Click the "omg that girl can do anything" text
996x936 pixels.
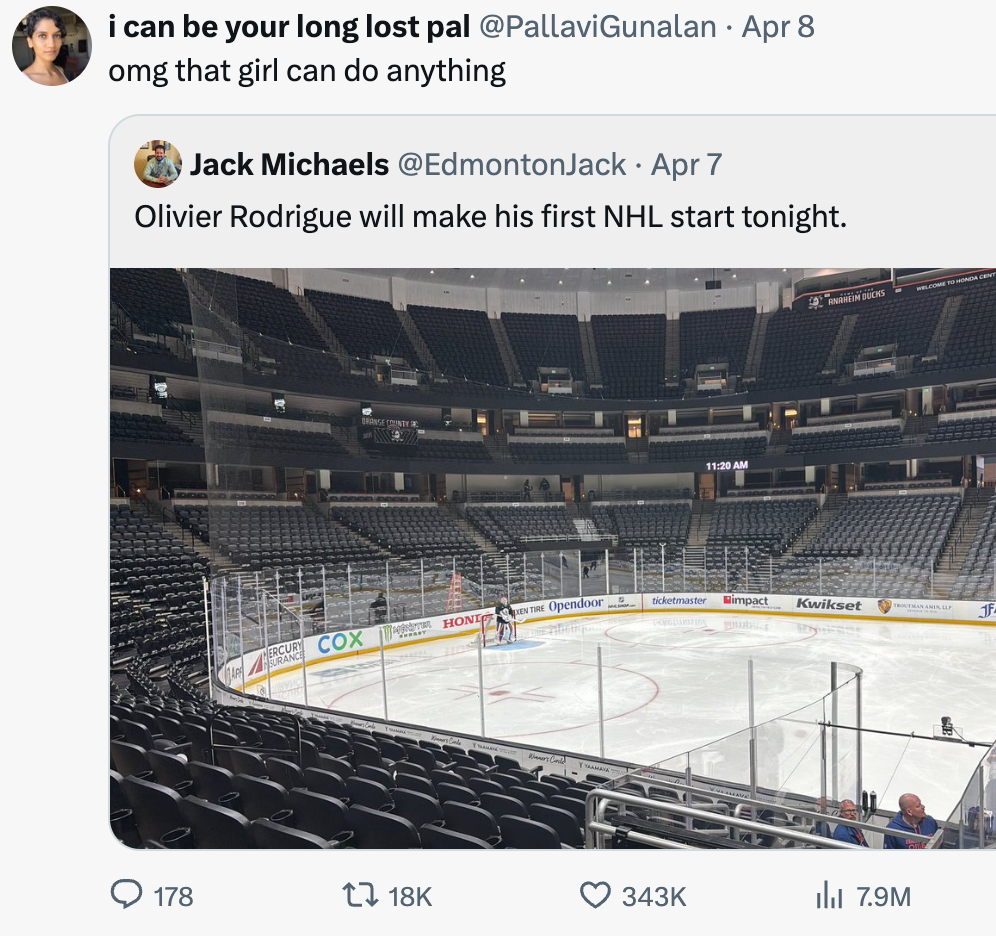tap(307, 71)
